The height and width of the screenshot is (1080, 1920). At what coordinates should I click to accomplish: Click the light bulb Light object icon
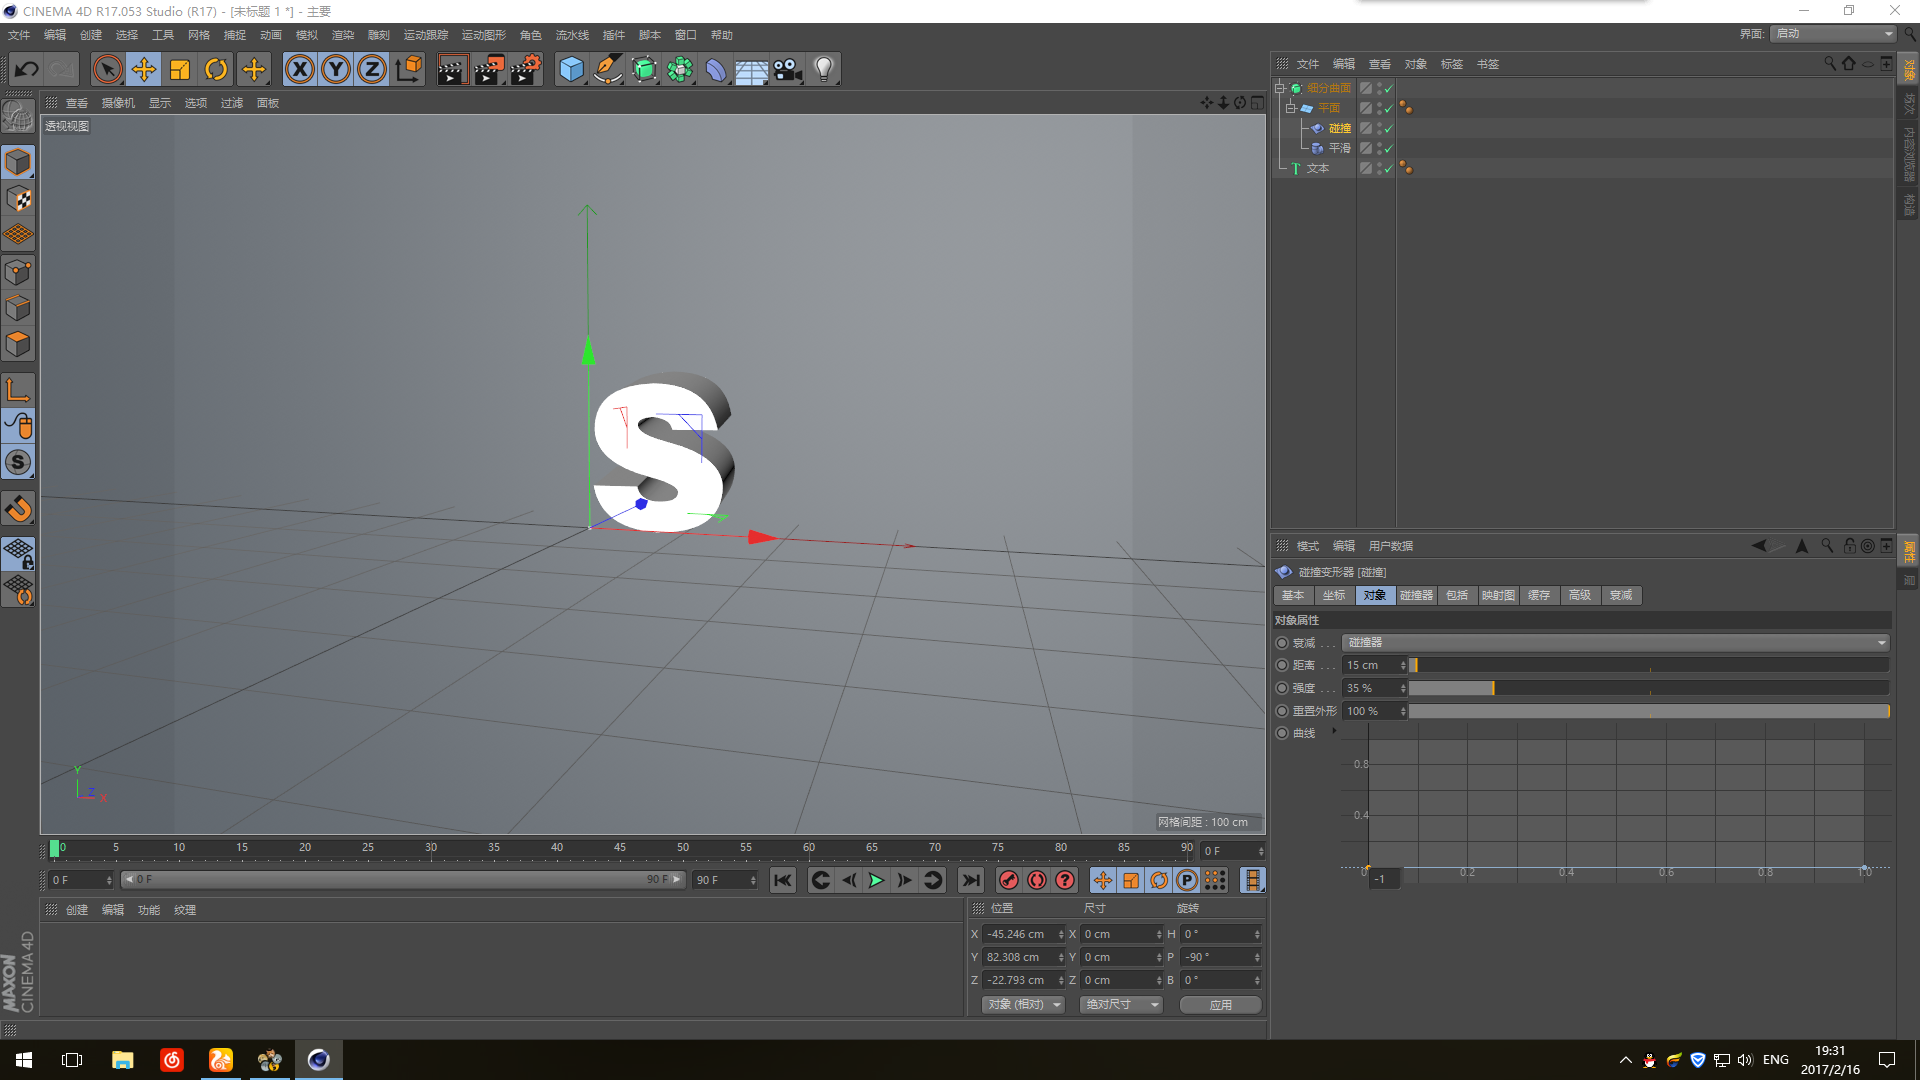tap(823, 69)
